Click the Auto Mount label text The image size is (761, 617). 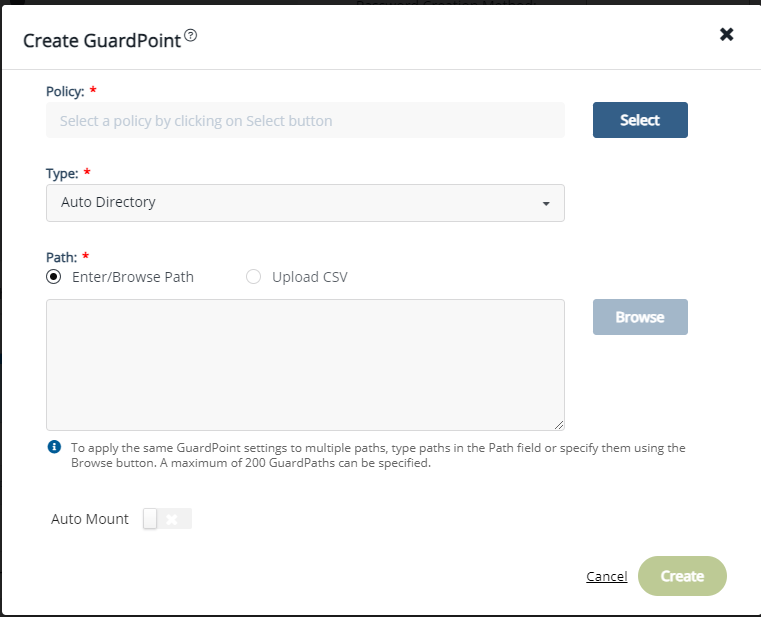90,519
